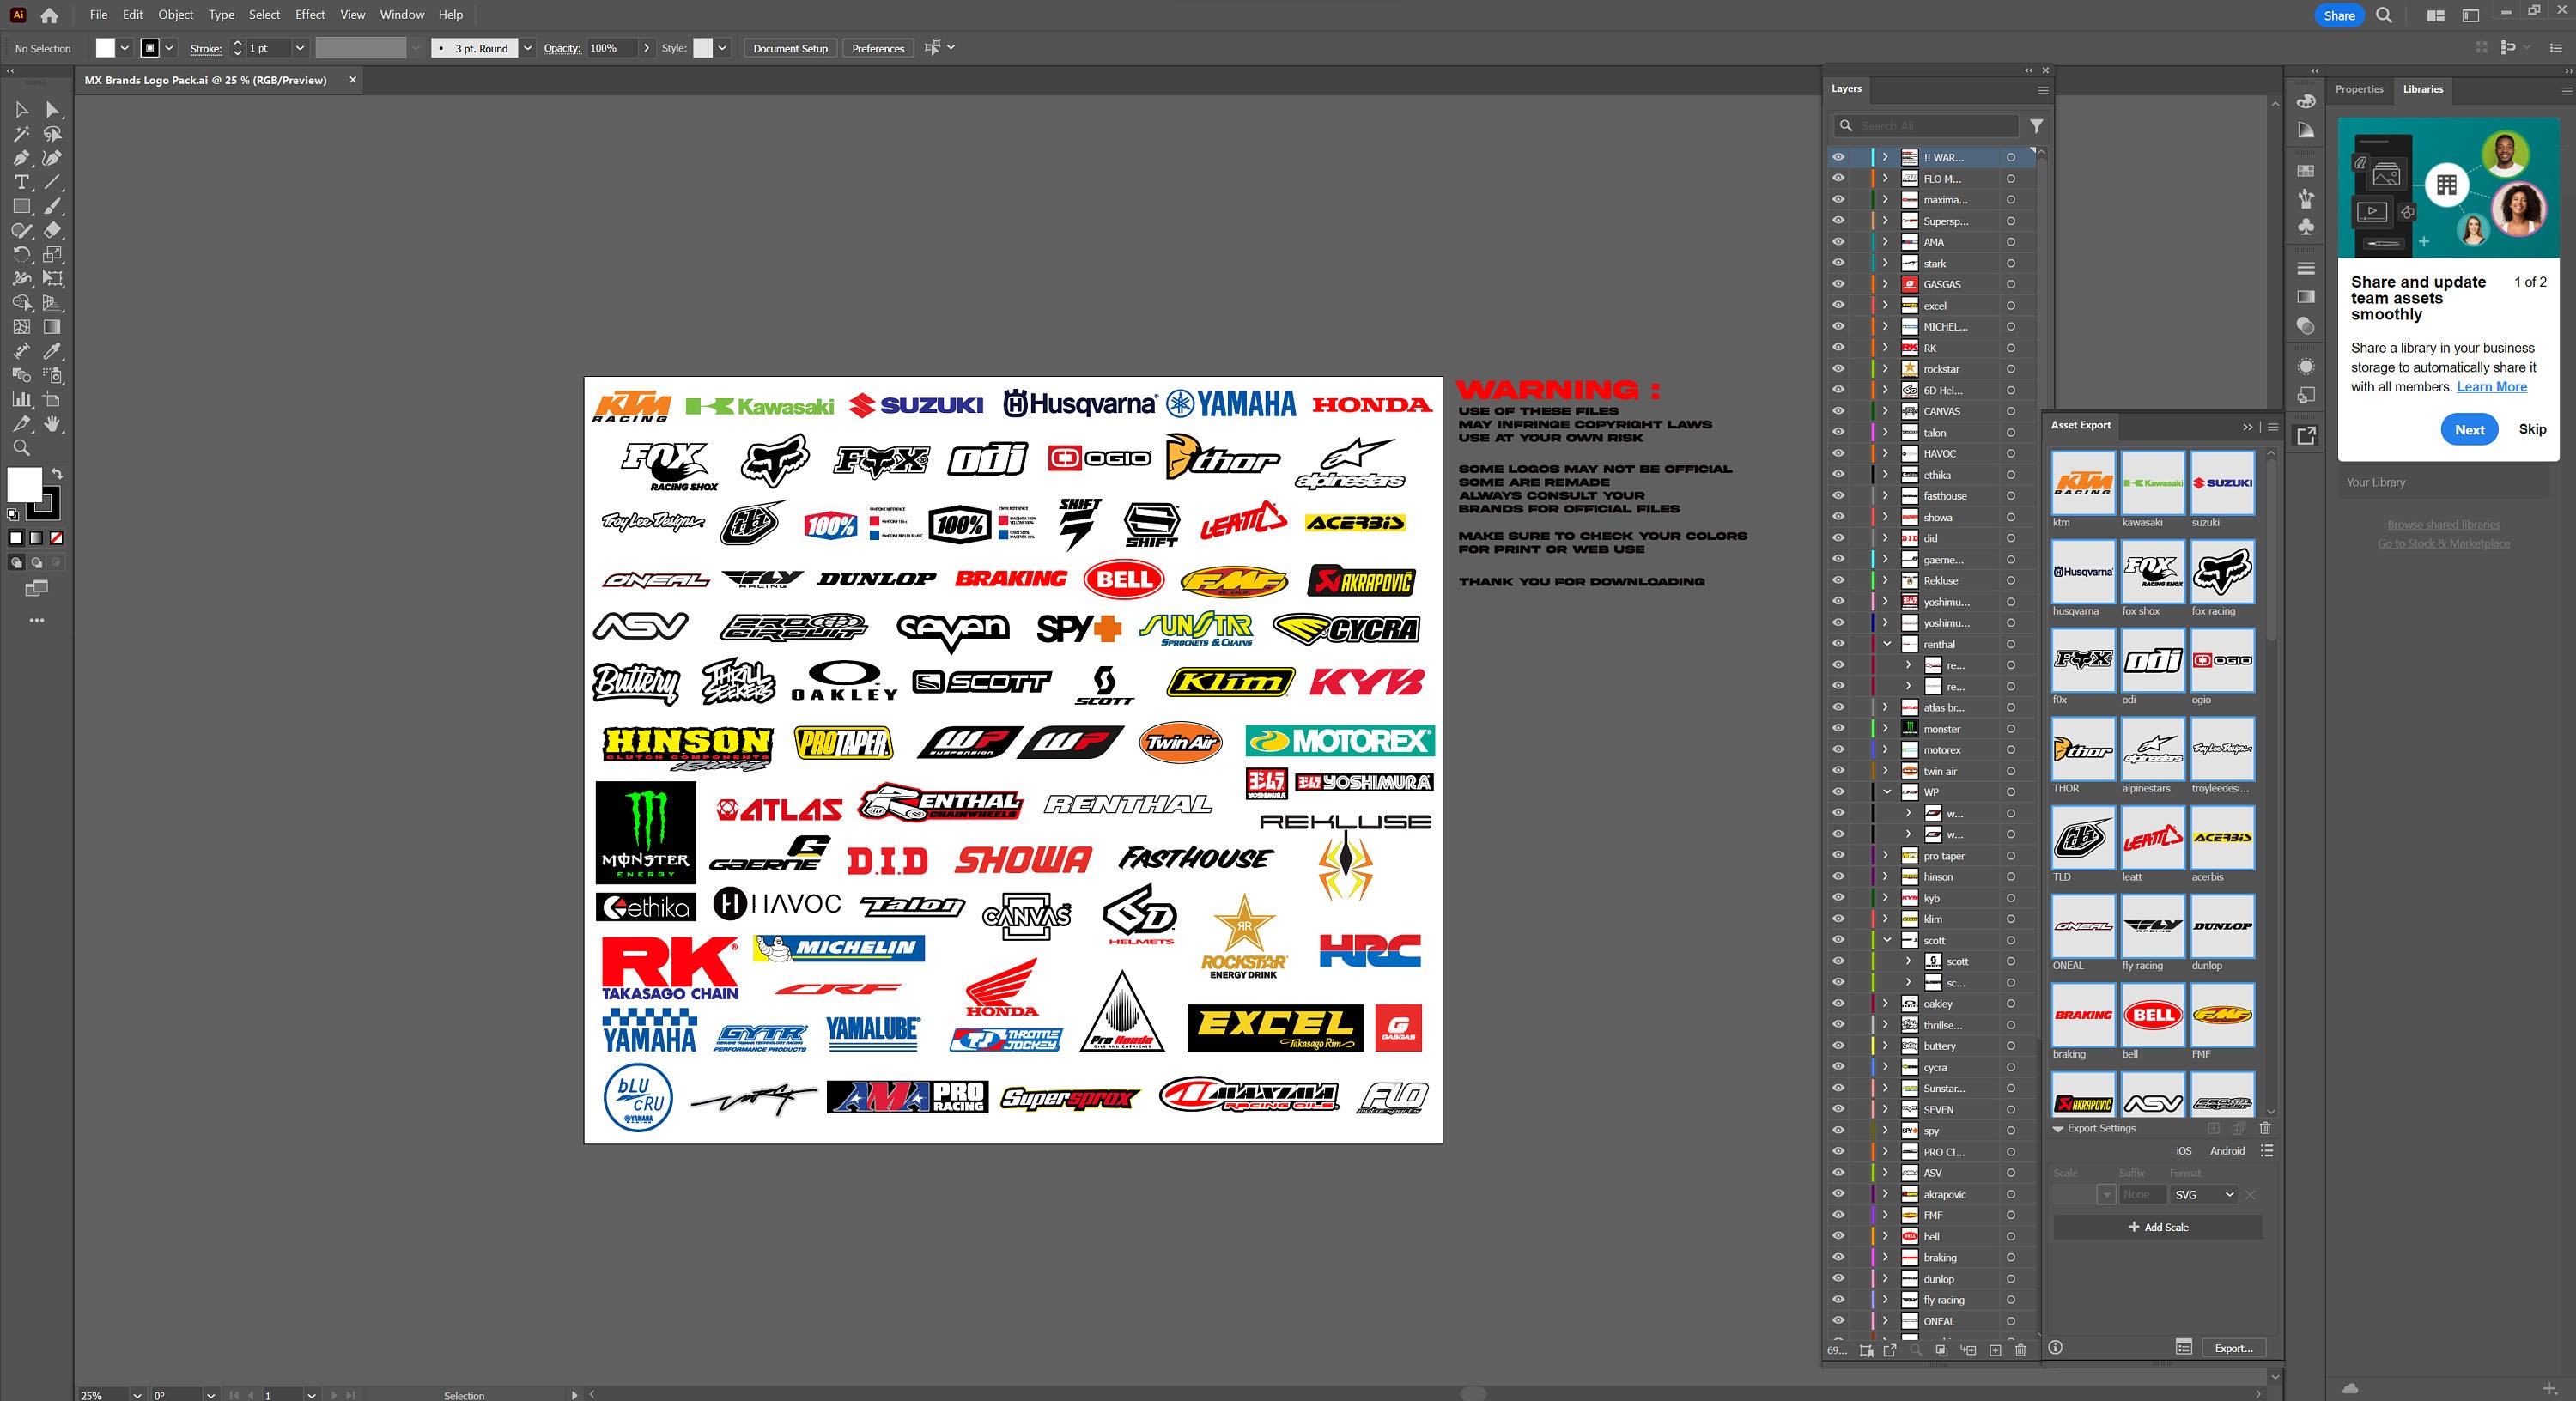The width and height of the screenshot is (2576, 1401).
Task: Hide the monster layer
Action: point(1839,729)
